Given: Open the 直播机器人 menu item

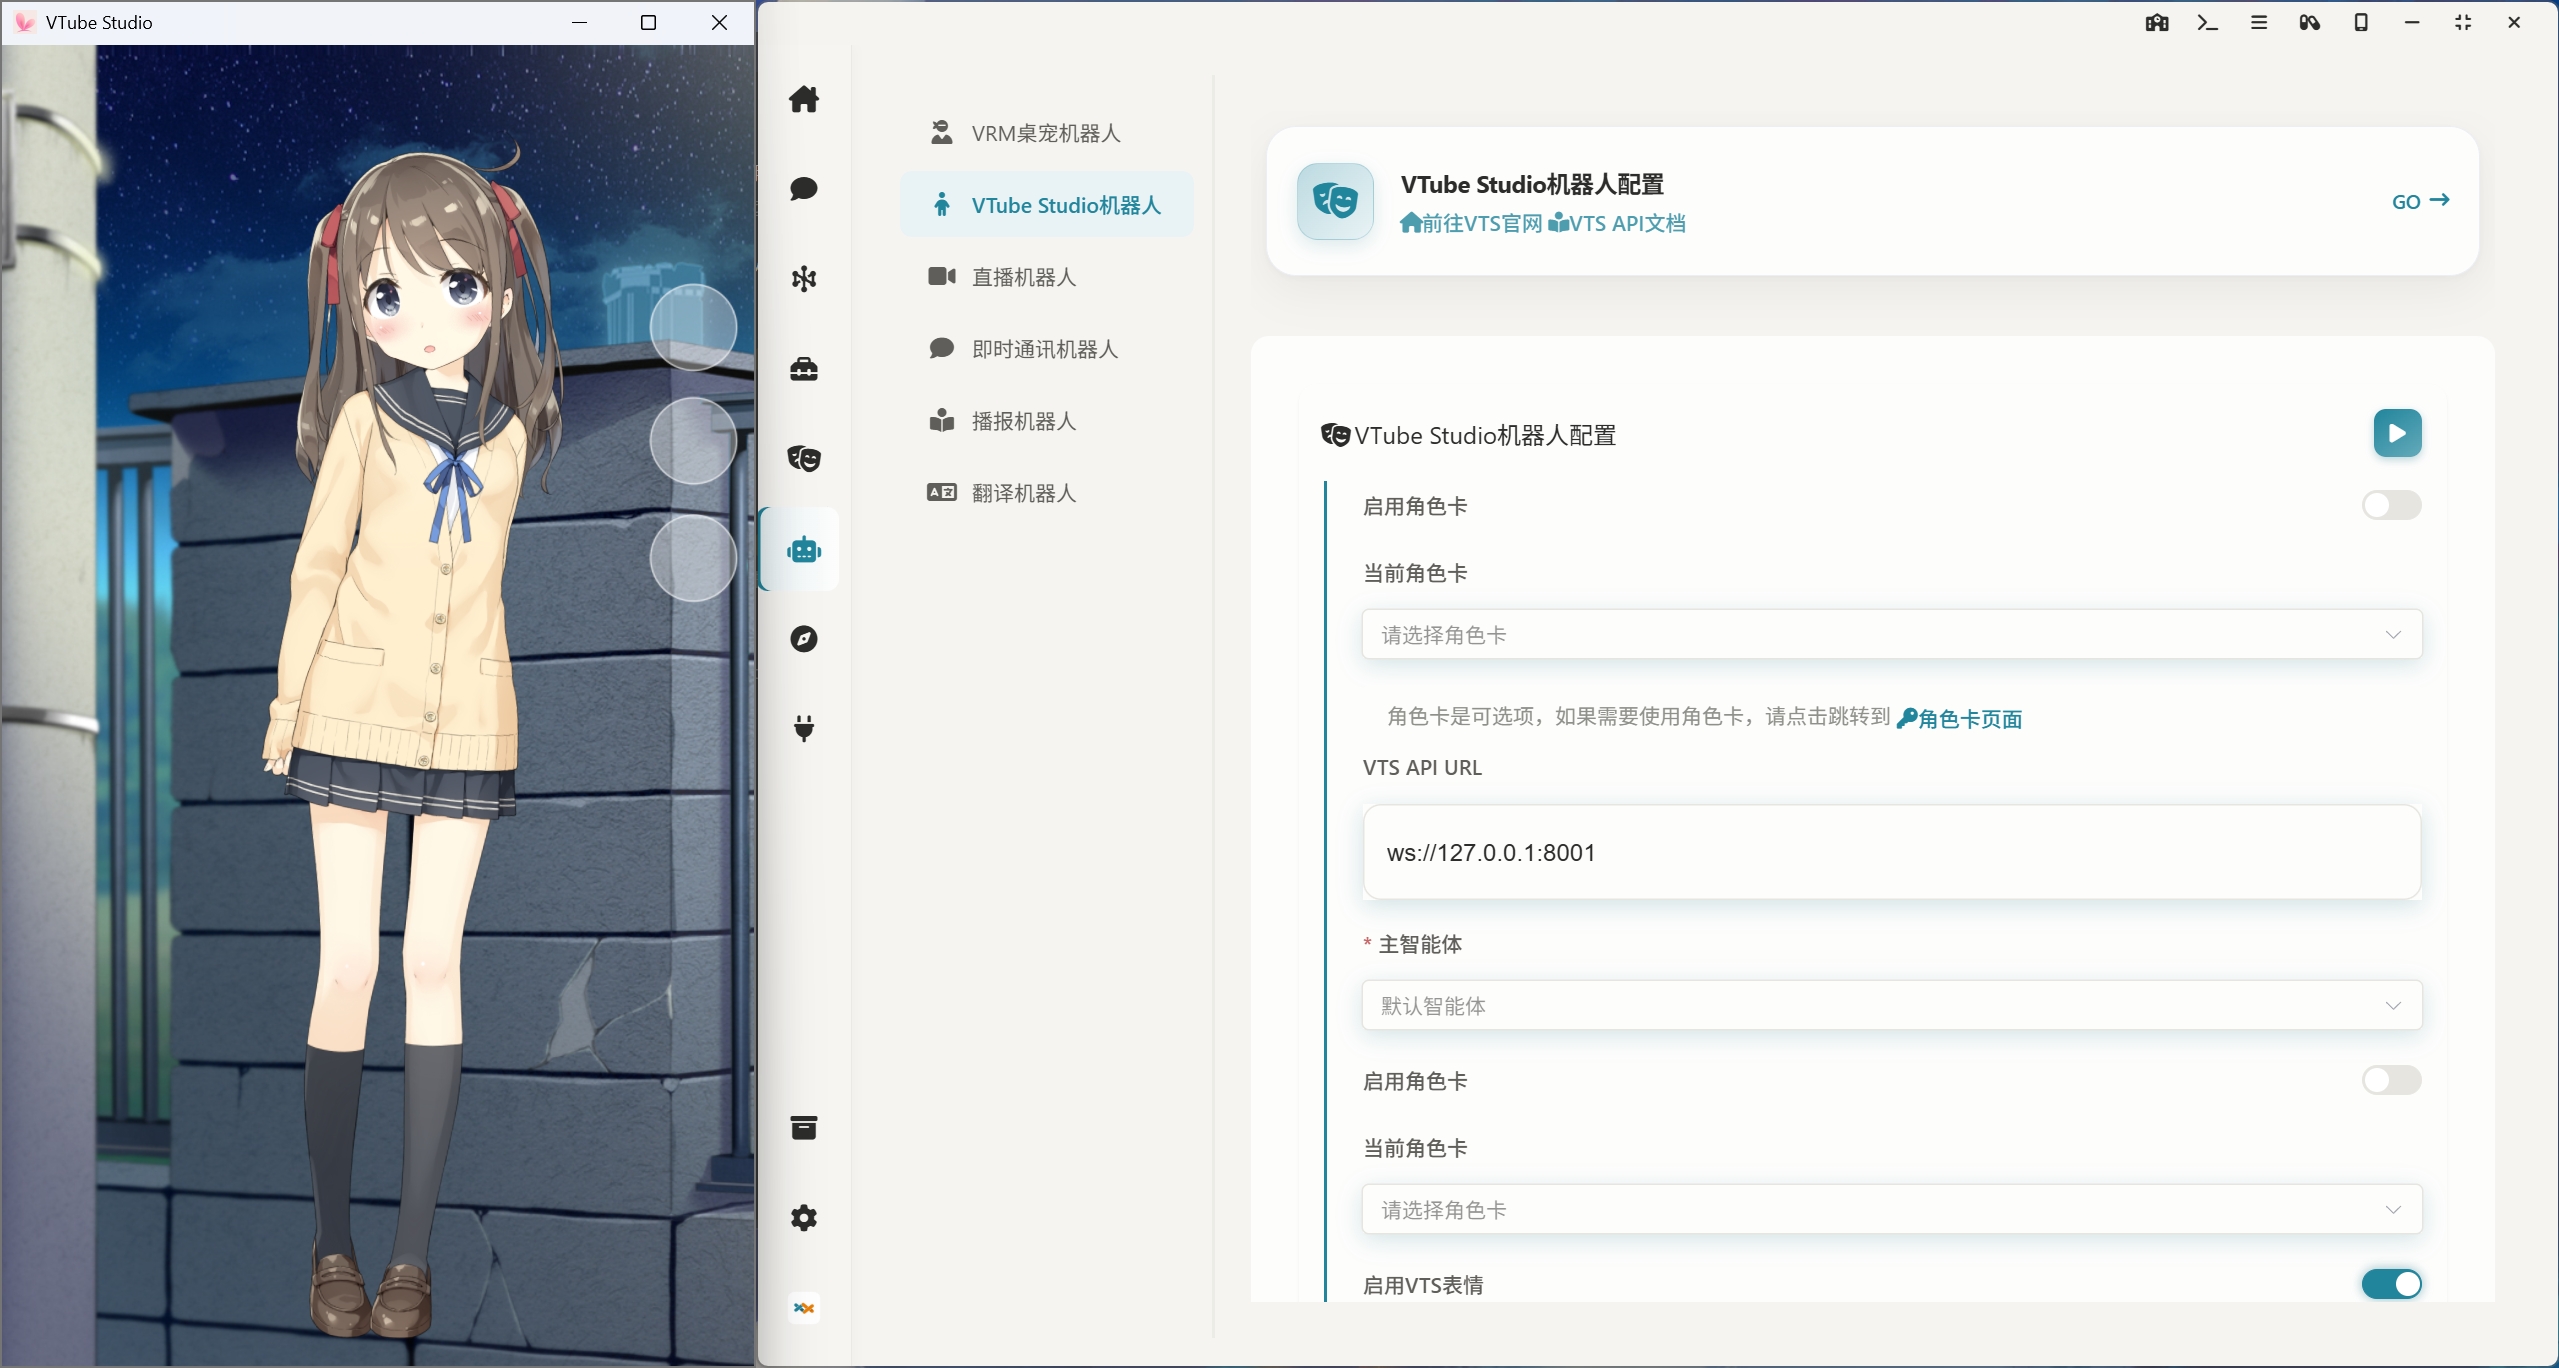Looking at the screenshot, I should (x=1047, y=277).
